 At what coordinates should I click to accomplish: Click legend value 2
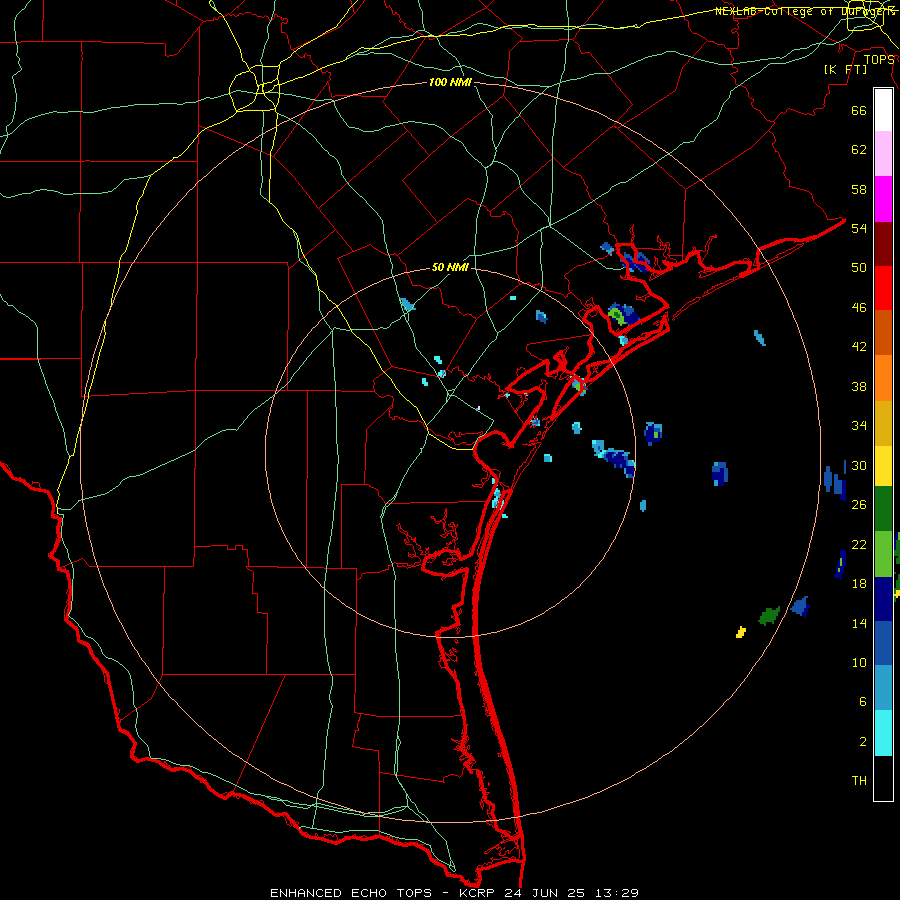click(x=862, y=742)
